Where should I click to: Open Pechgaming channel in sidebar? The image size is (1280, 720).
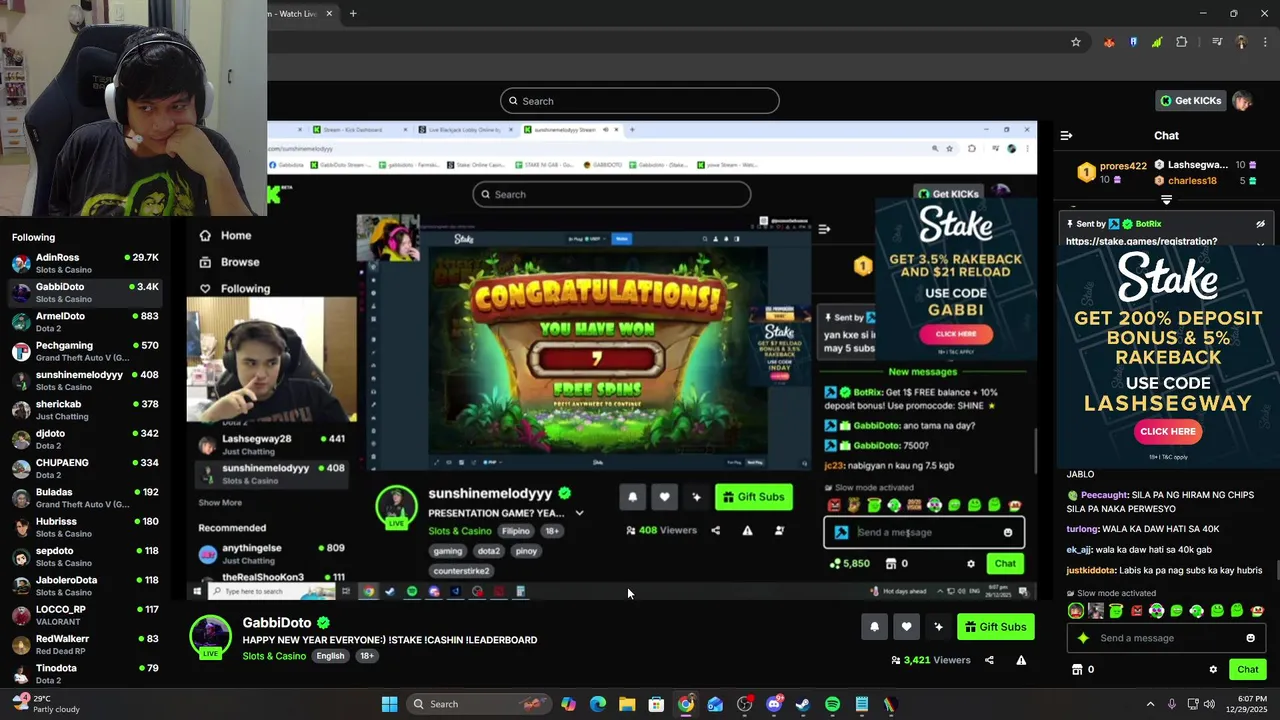pos(85,351)
